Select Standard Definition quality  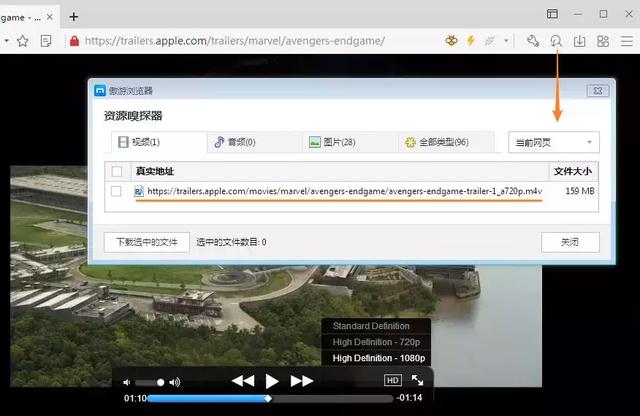371,326
